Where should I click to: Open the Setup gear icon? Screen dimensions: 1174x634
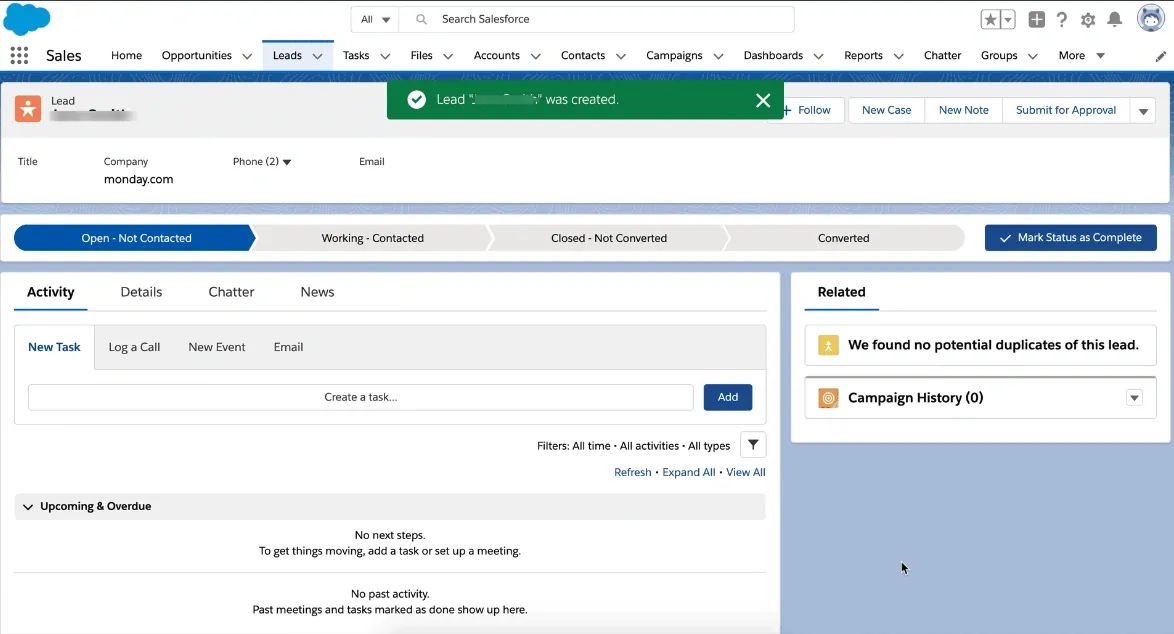(x=1088, y=20)
